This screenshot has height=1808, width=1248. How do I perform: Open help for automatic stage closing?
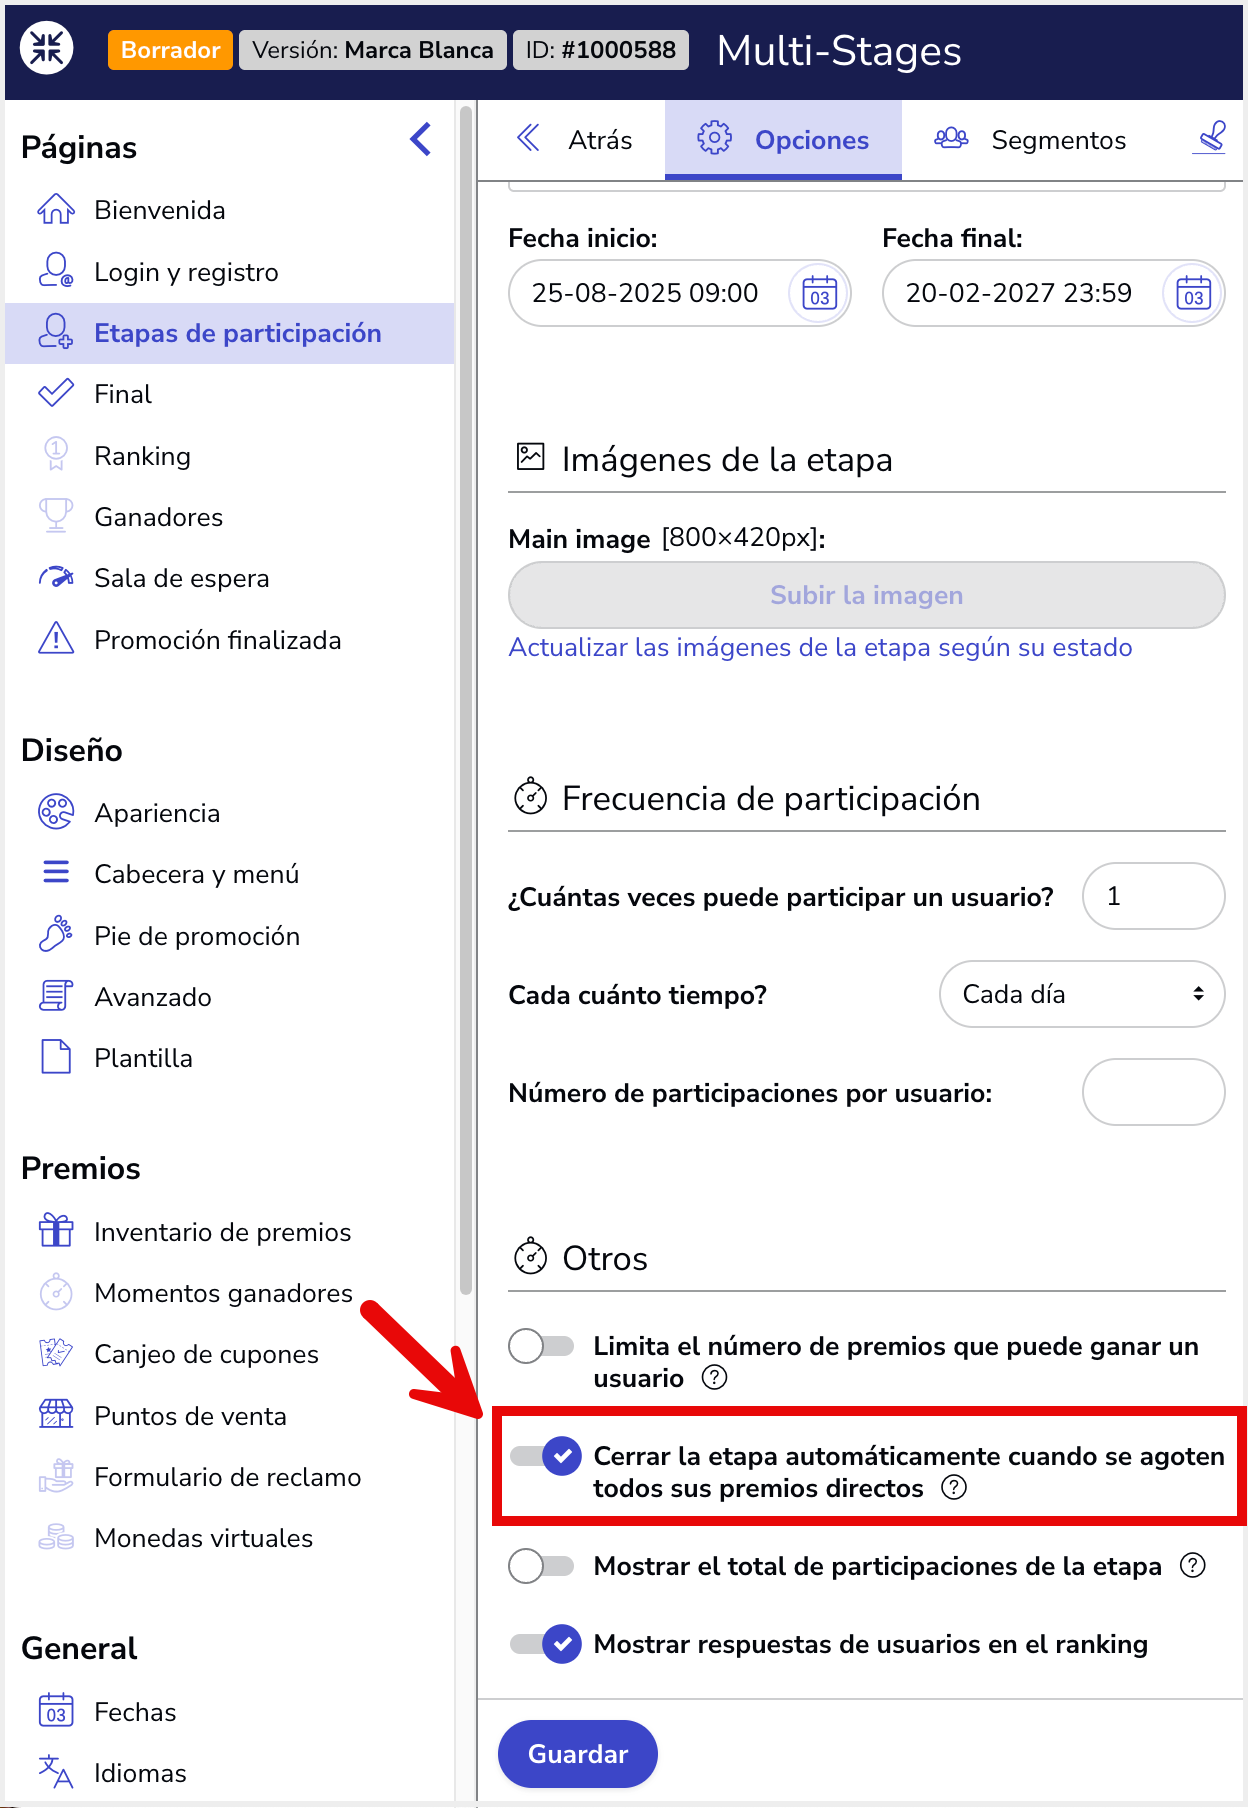tap(954, 1488)
